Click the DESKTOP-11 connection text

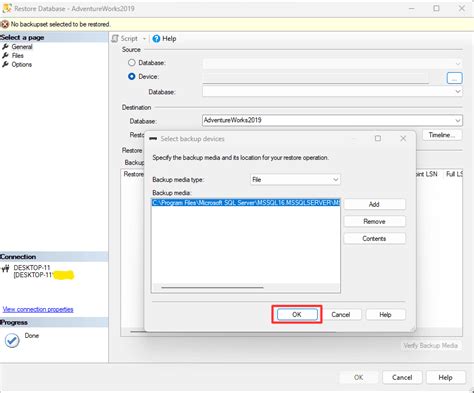tap(32, 268)
